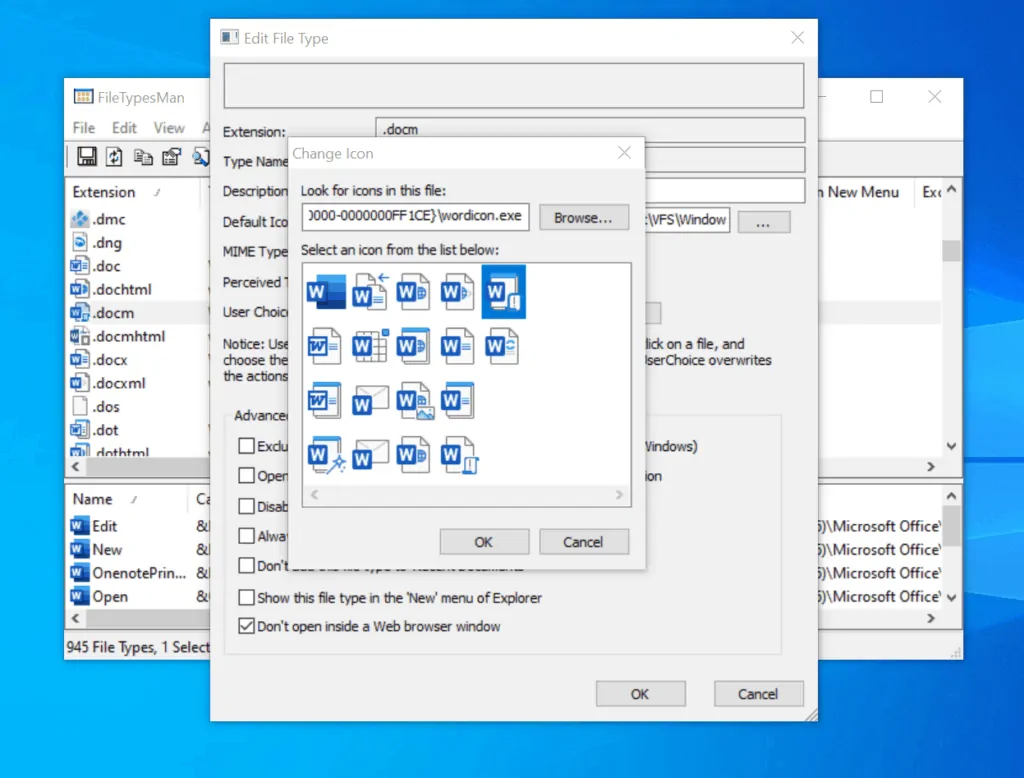Screen dimensions: 1024x778
Task: Click Browse in the Change Icon dialog
Action: pyautogui.click(x=583, y=217)
